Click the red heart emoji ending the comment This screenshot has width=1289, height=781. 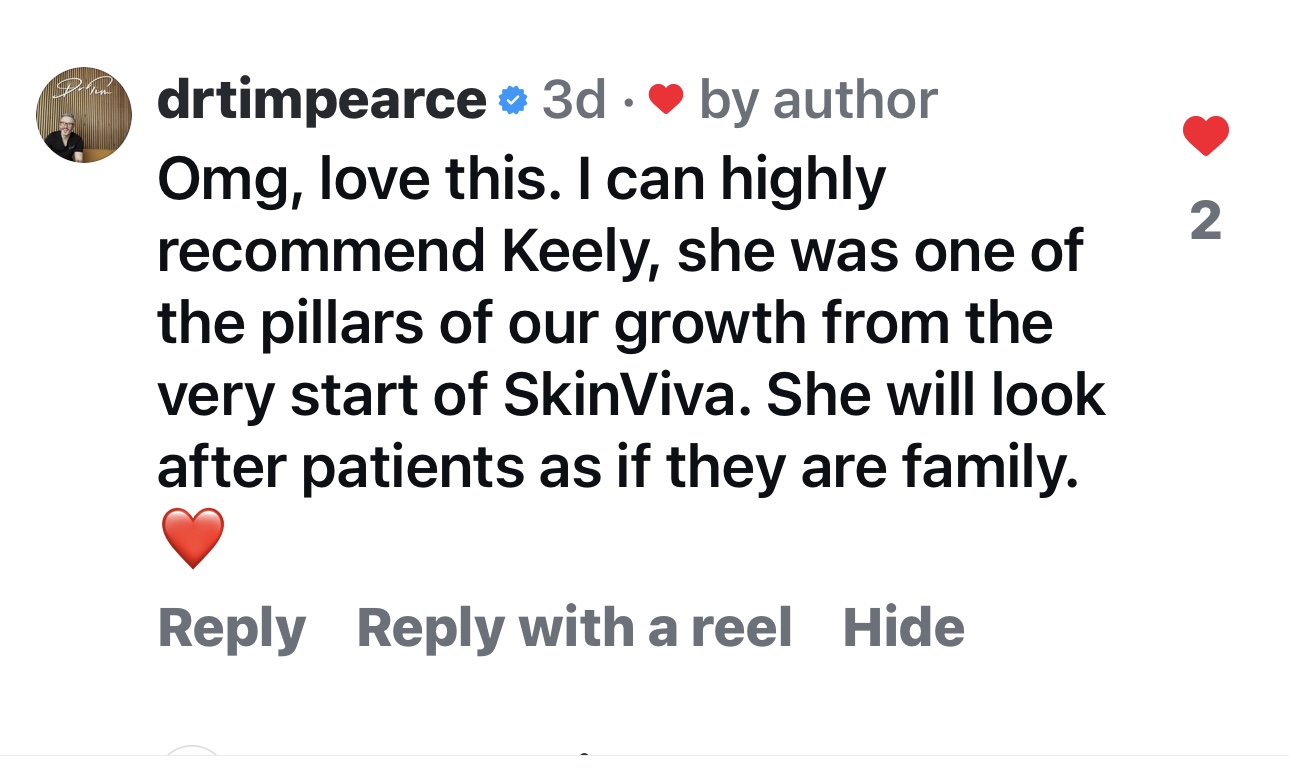point(192,538)
